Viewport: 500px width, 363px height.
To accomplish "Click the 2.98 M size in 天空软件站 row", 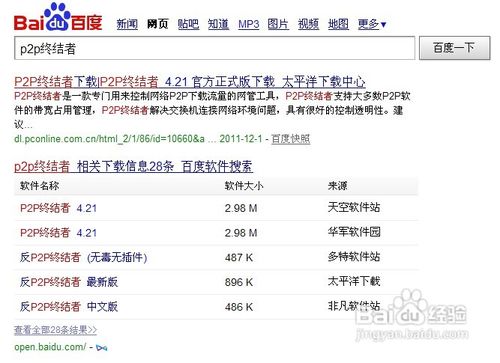I will pos(241,208).
